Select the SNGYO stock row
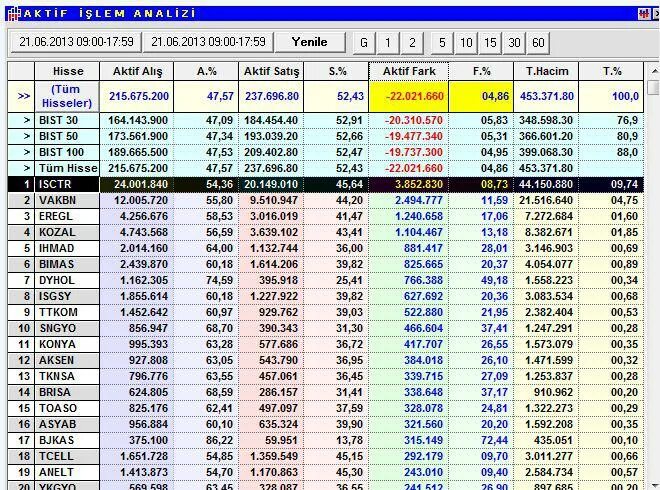The image size is (660, 490). [x=326, y=328]
